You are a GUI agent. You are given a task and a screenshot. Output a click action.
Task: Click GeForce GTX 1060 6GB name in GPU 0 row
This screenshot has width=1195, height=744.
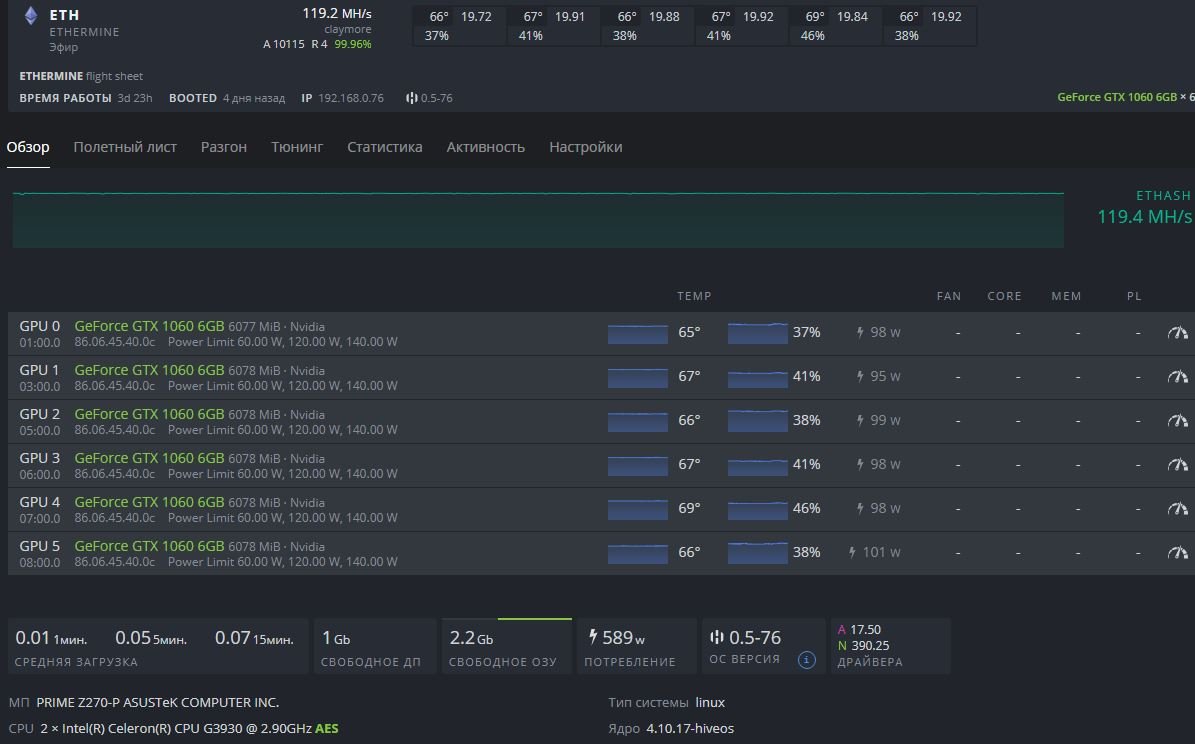point(149,326)
